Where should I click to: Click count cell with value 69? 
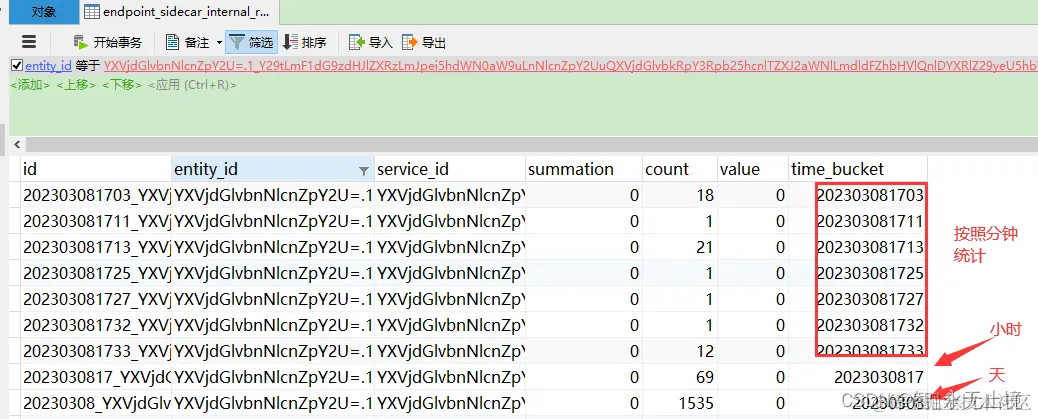point(680,377)
